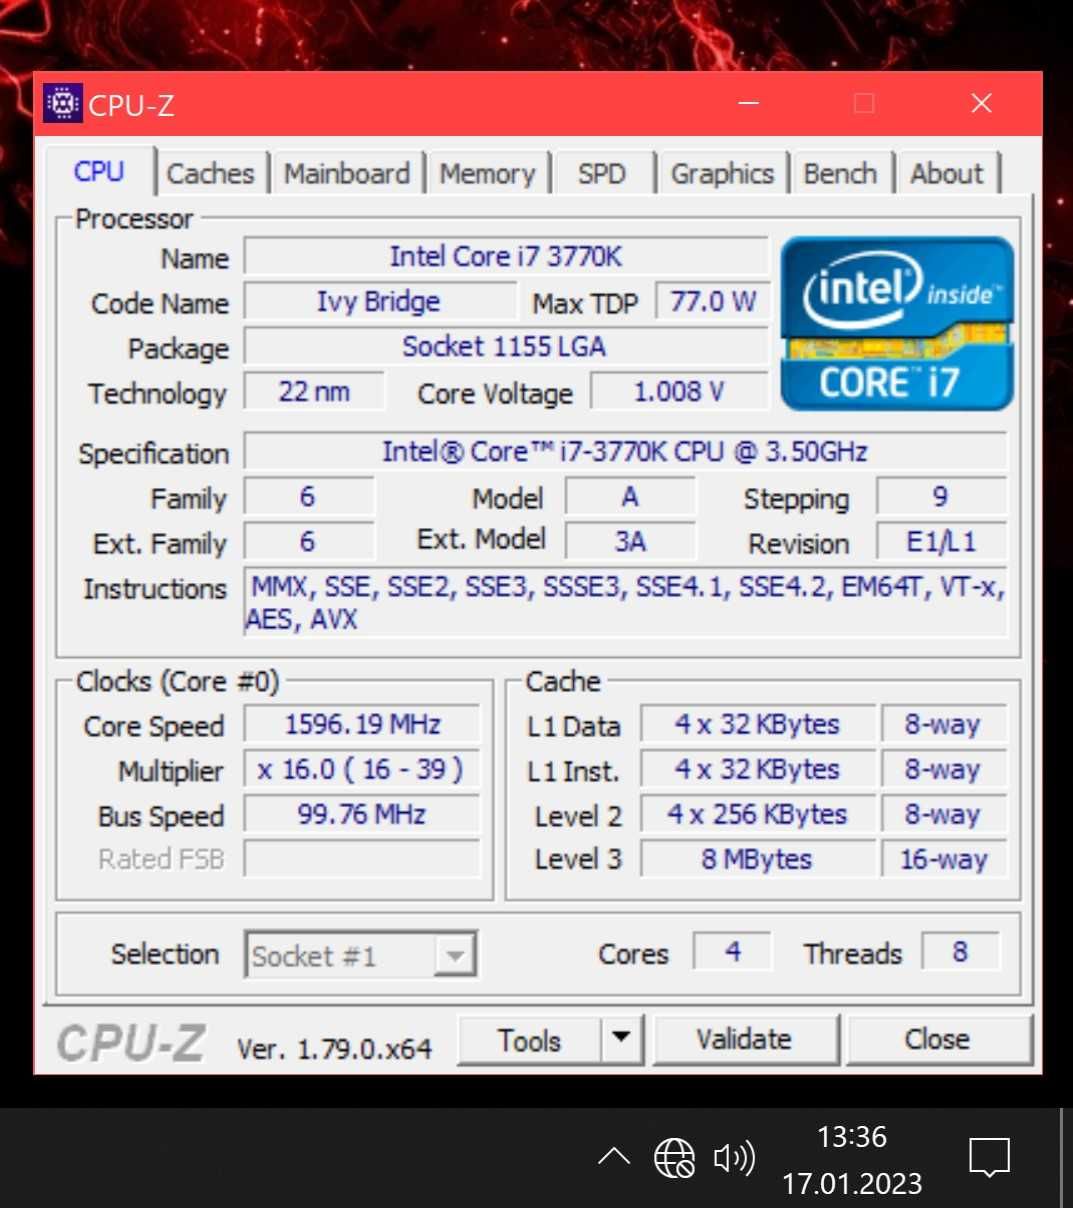
Task: Click the Cores value 4
Action: pos(733,951)
